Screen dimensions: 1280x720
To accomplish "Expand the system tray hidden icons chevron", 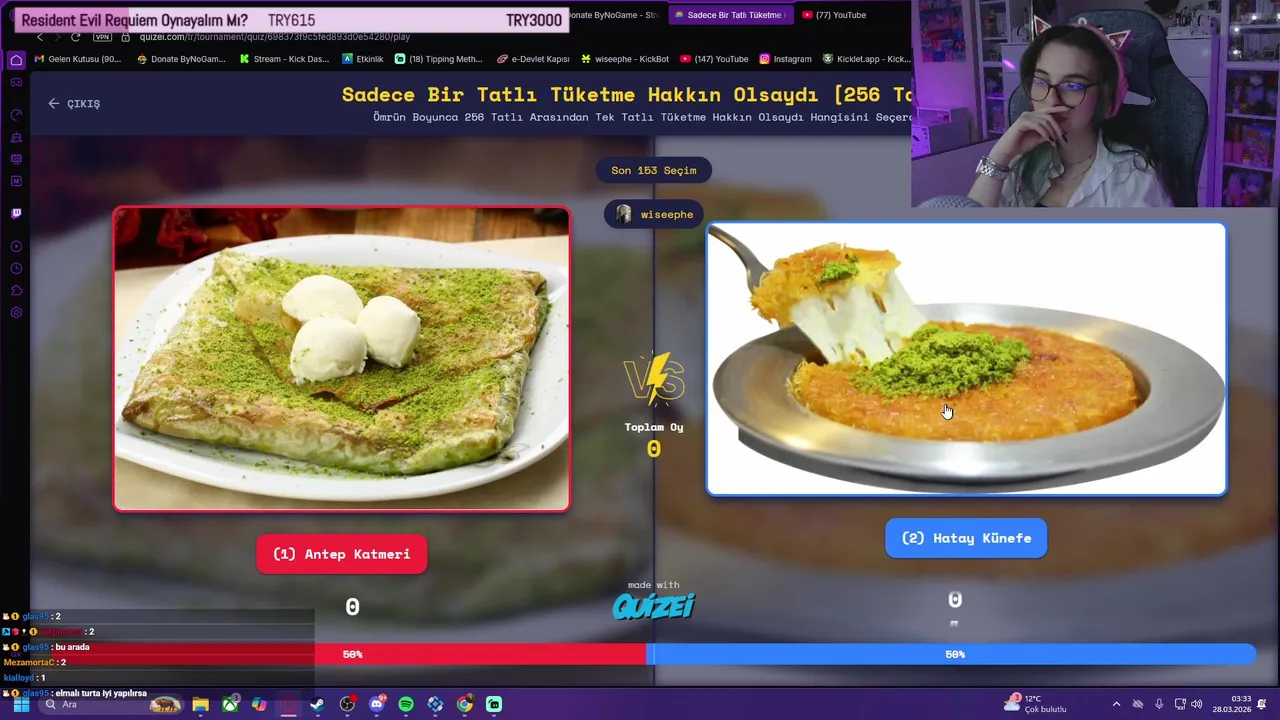I will (1116, 704).
